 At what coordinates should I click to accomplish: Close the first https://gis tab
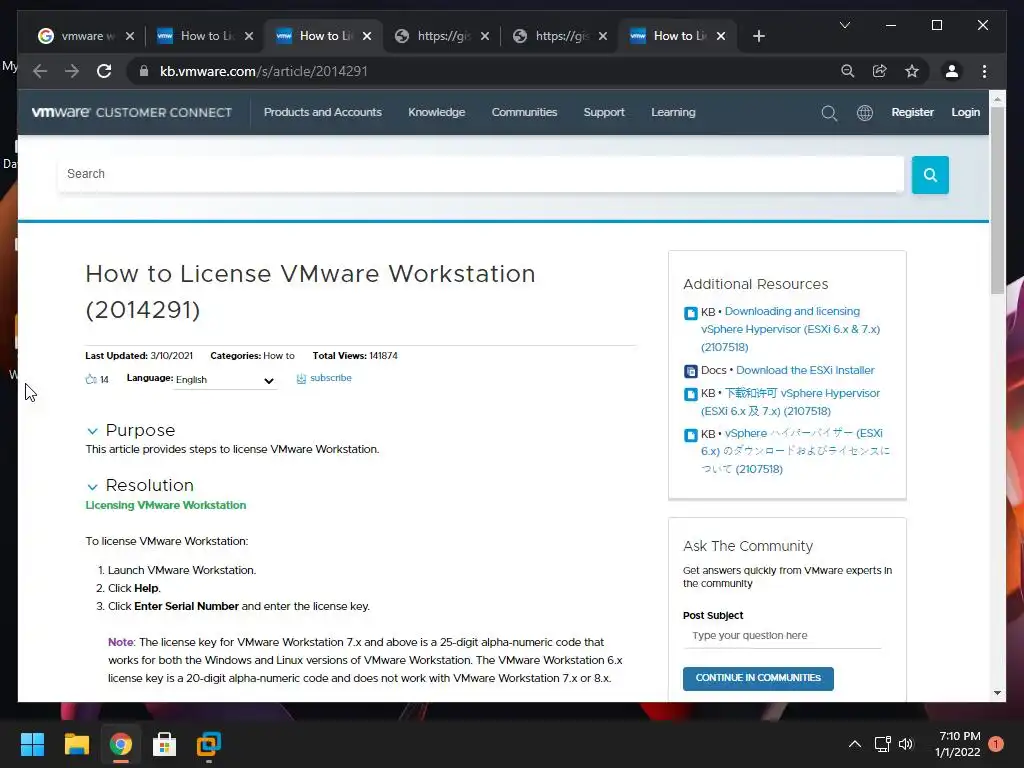pos(485,36)
